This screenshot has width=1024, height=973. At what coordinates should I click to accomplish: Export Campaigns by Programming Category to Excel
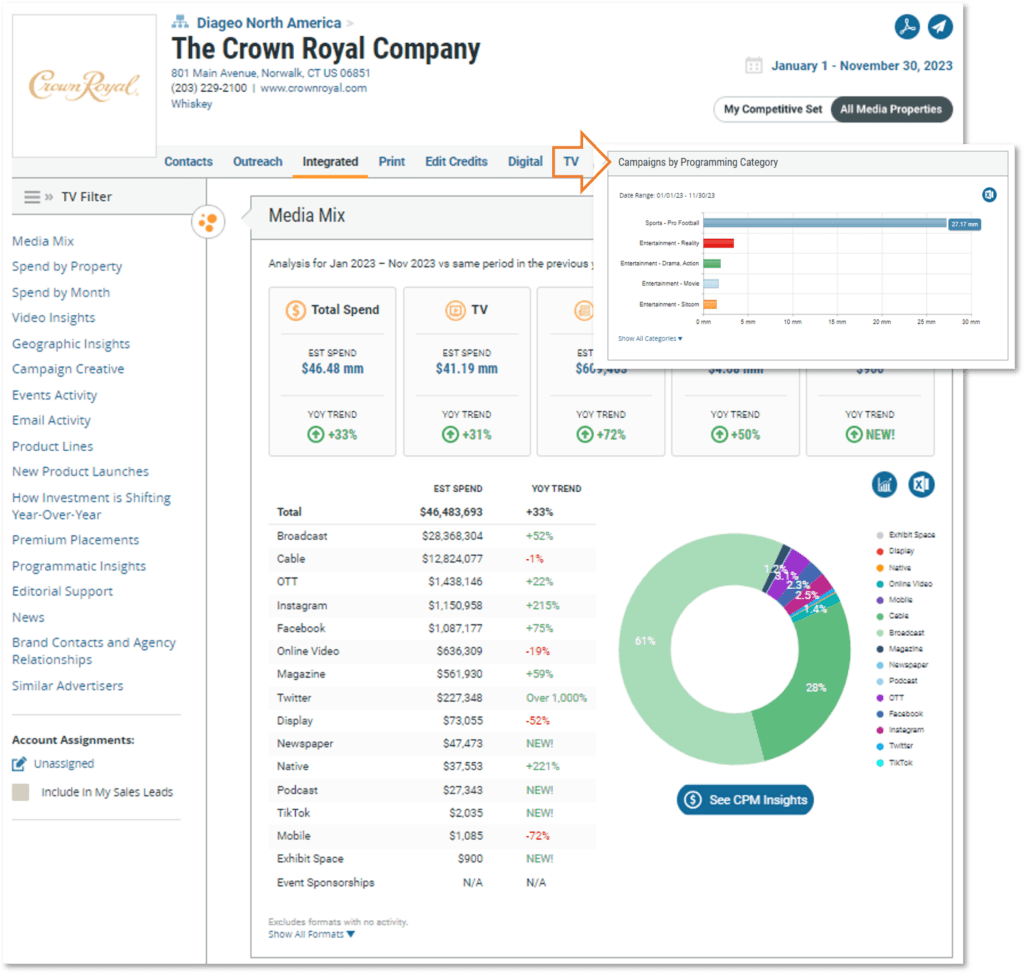click(x=989, y=195)
